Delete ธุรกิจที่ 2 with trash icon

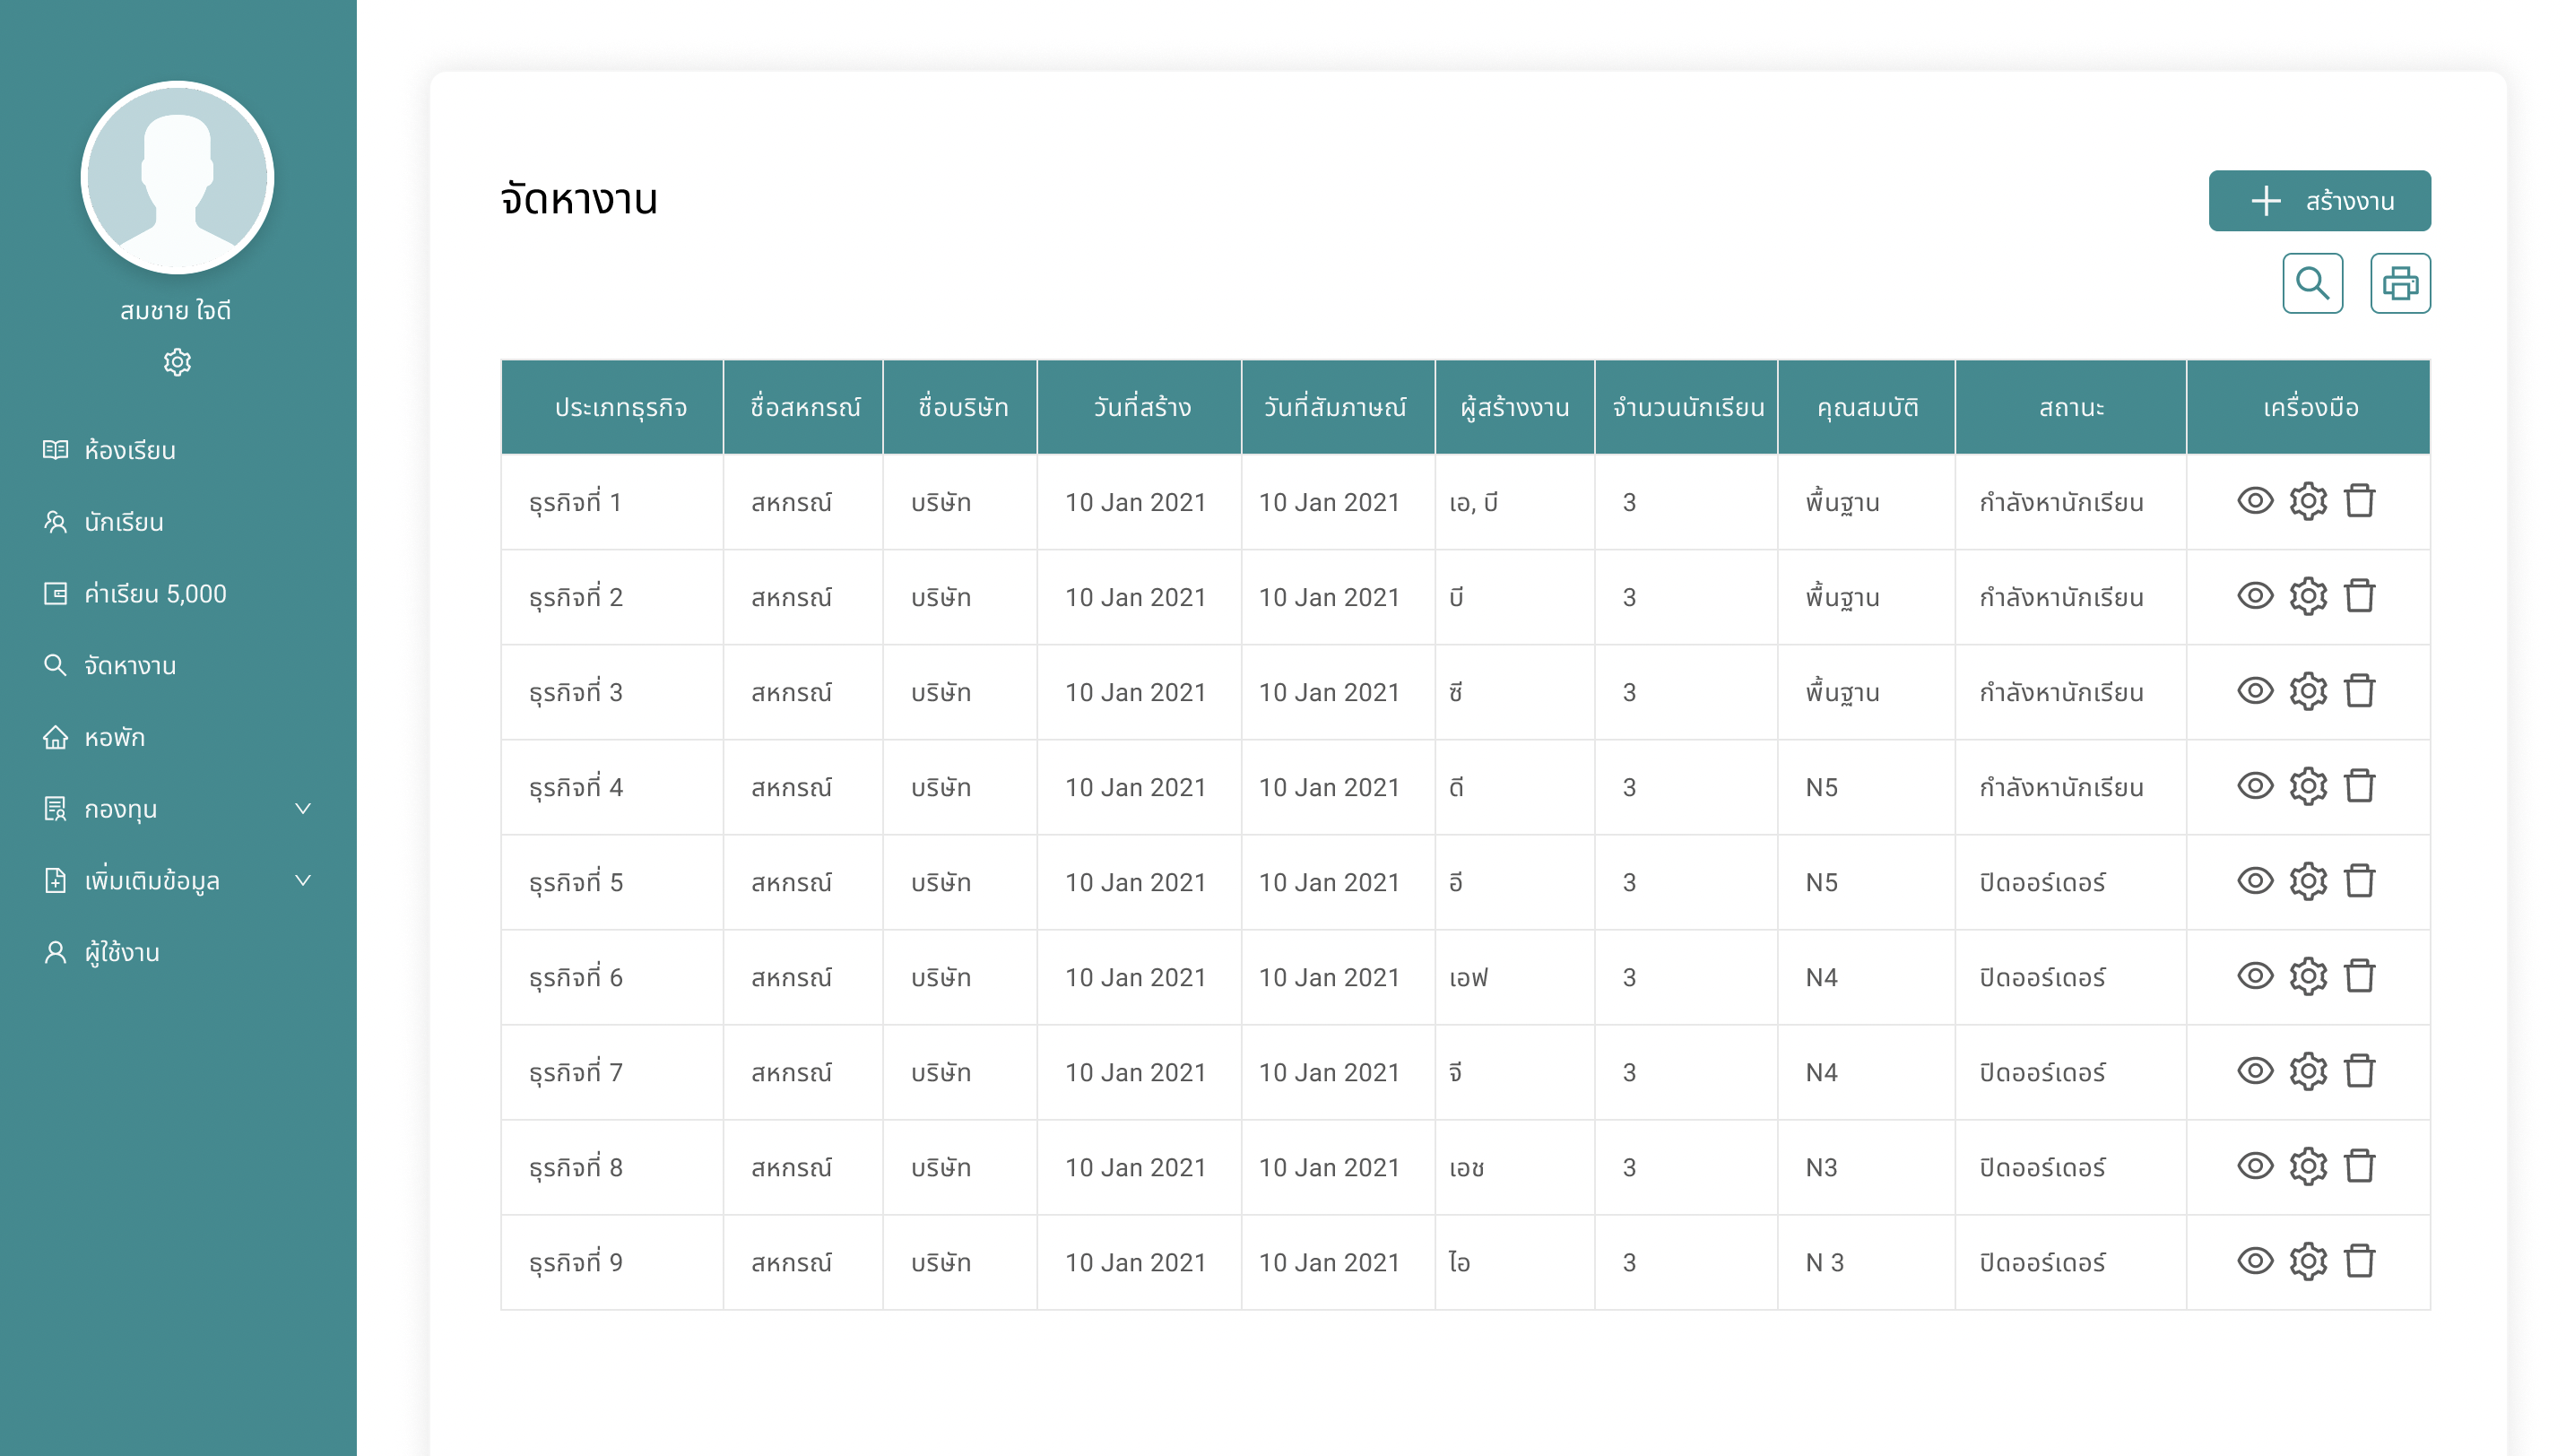coord(2360,596)
